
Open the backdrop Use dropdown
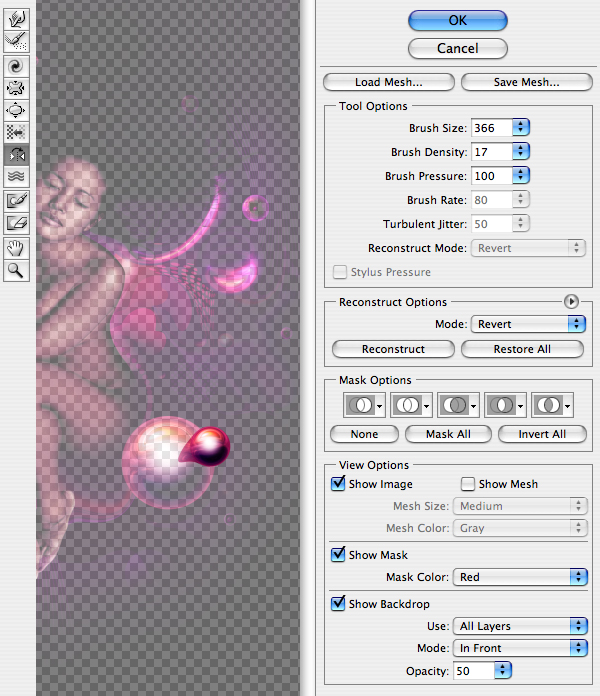[520, 626]
